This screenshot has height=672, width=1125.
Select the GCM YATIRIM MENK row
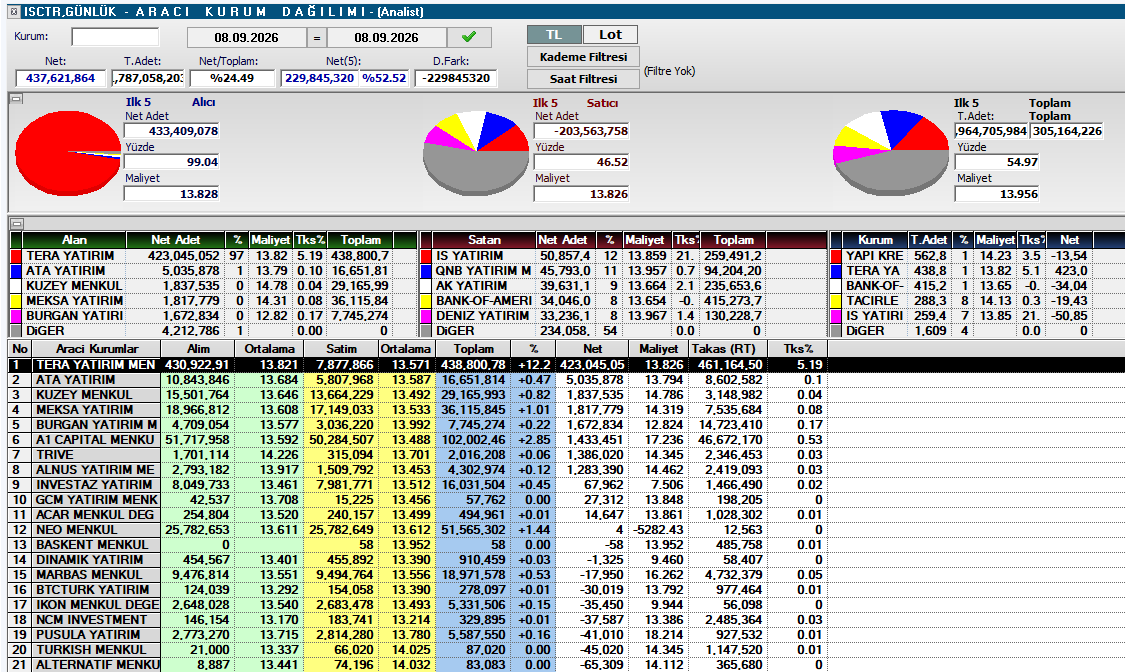click(x=418, y=500)
